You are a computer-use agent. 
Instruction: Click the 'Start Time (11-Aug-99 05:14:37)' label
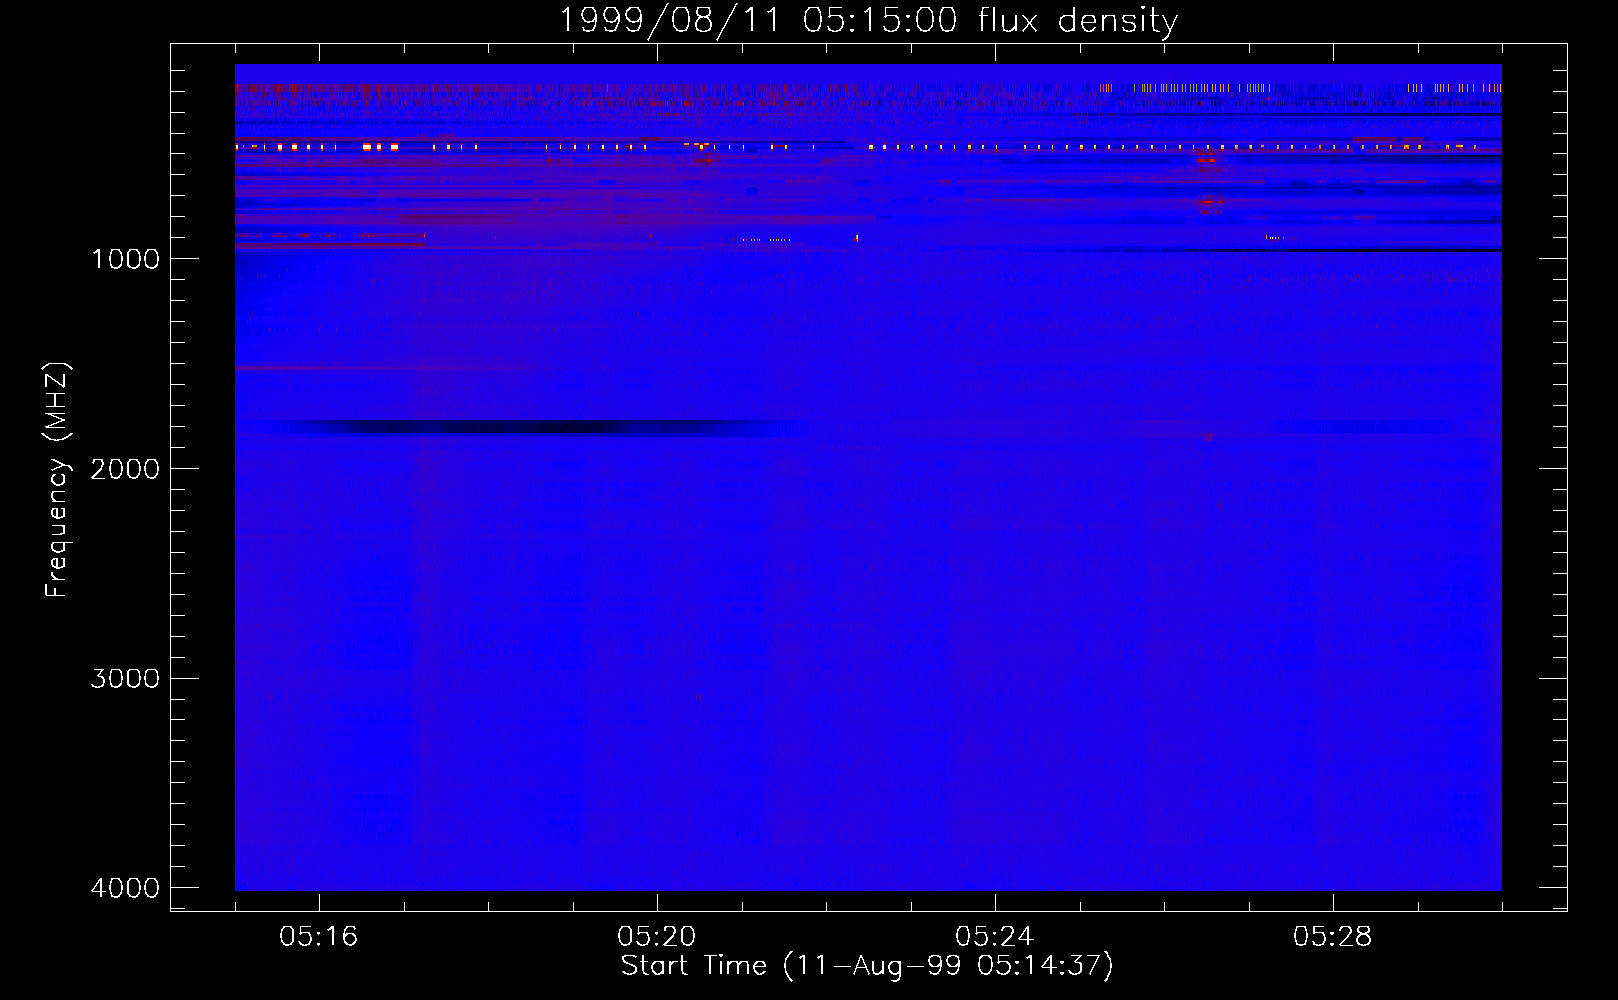(867, 966)
